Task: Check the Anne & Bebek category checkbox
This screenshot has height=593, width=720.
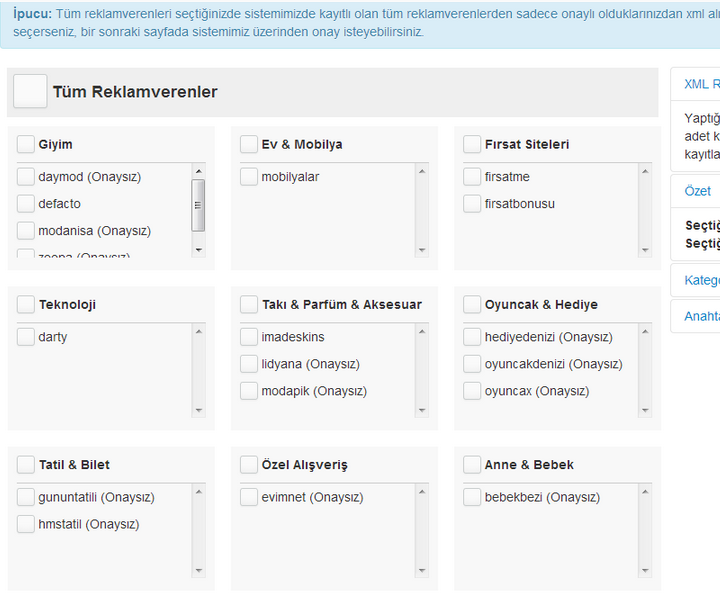Action: (x=472, y=465)
